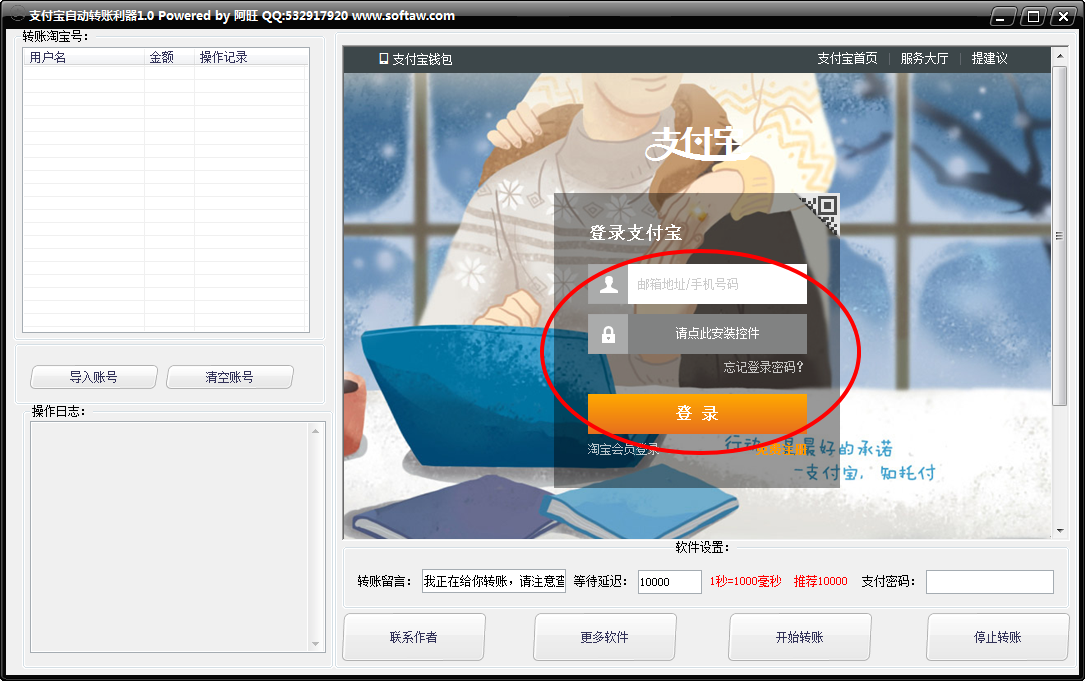The height and width of the screenshot is (681, 1085).
Task: Click the 邮箱地址/手机号码 input field
Action: 717,284
